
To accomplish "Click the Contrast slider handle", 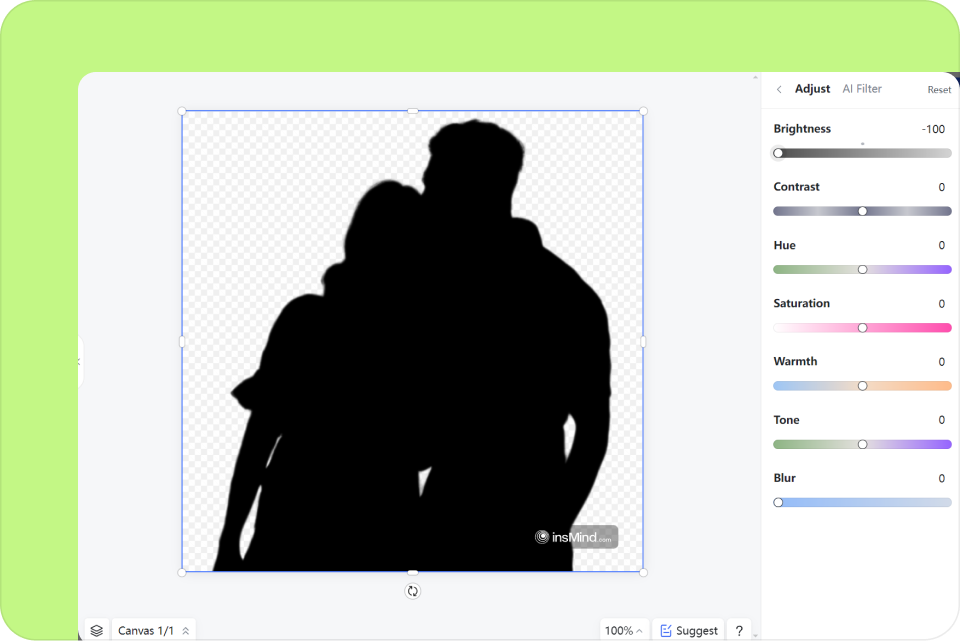I will [x=862, y=211].
